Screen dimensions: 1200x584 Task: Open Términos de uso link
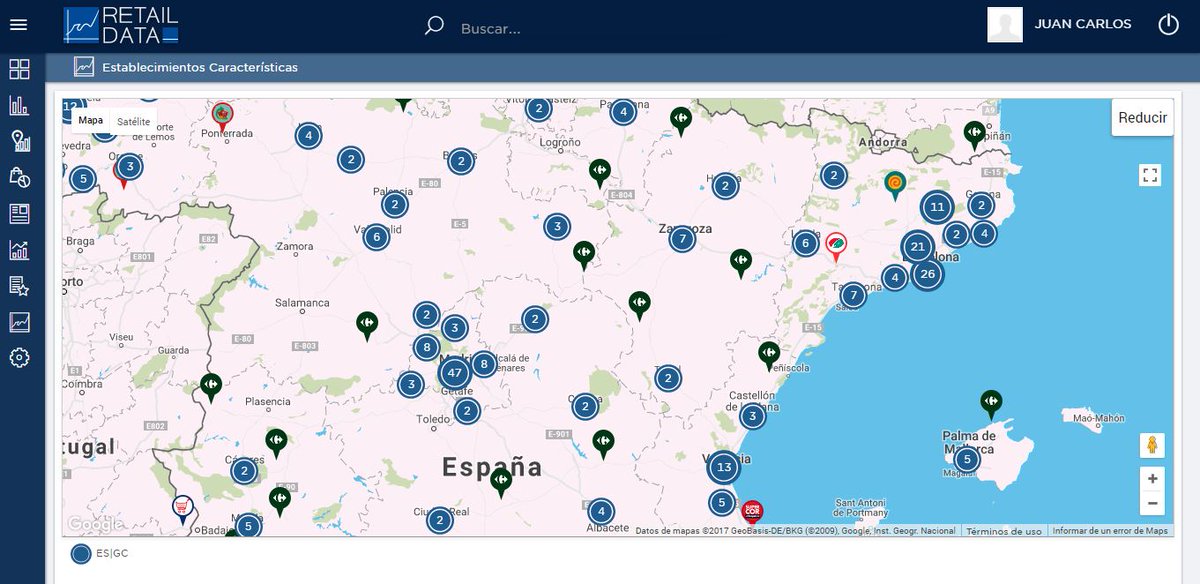pyautogui.click(x=1004, y=531)
